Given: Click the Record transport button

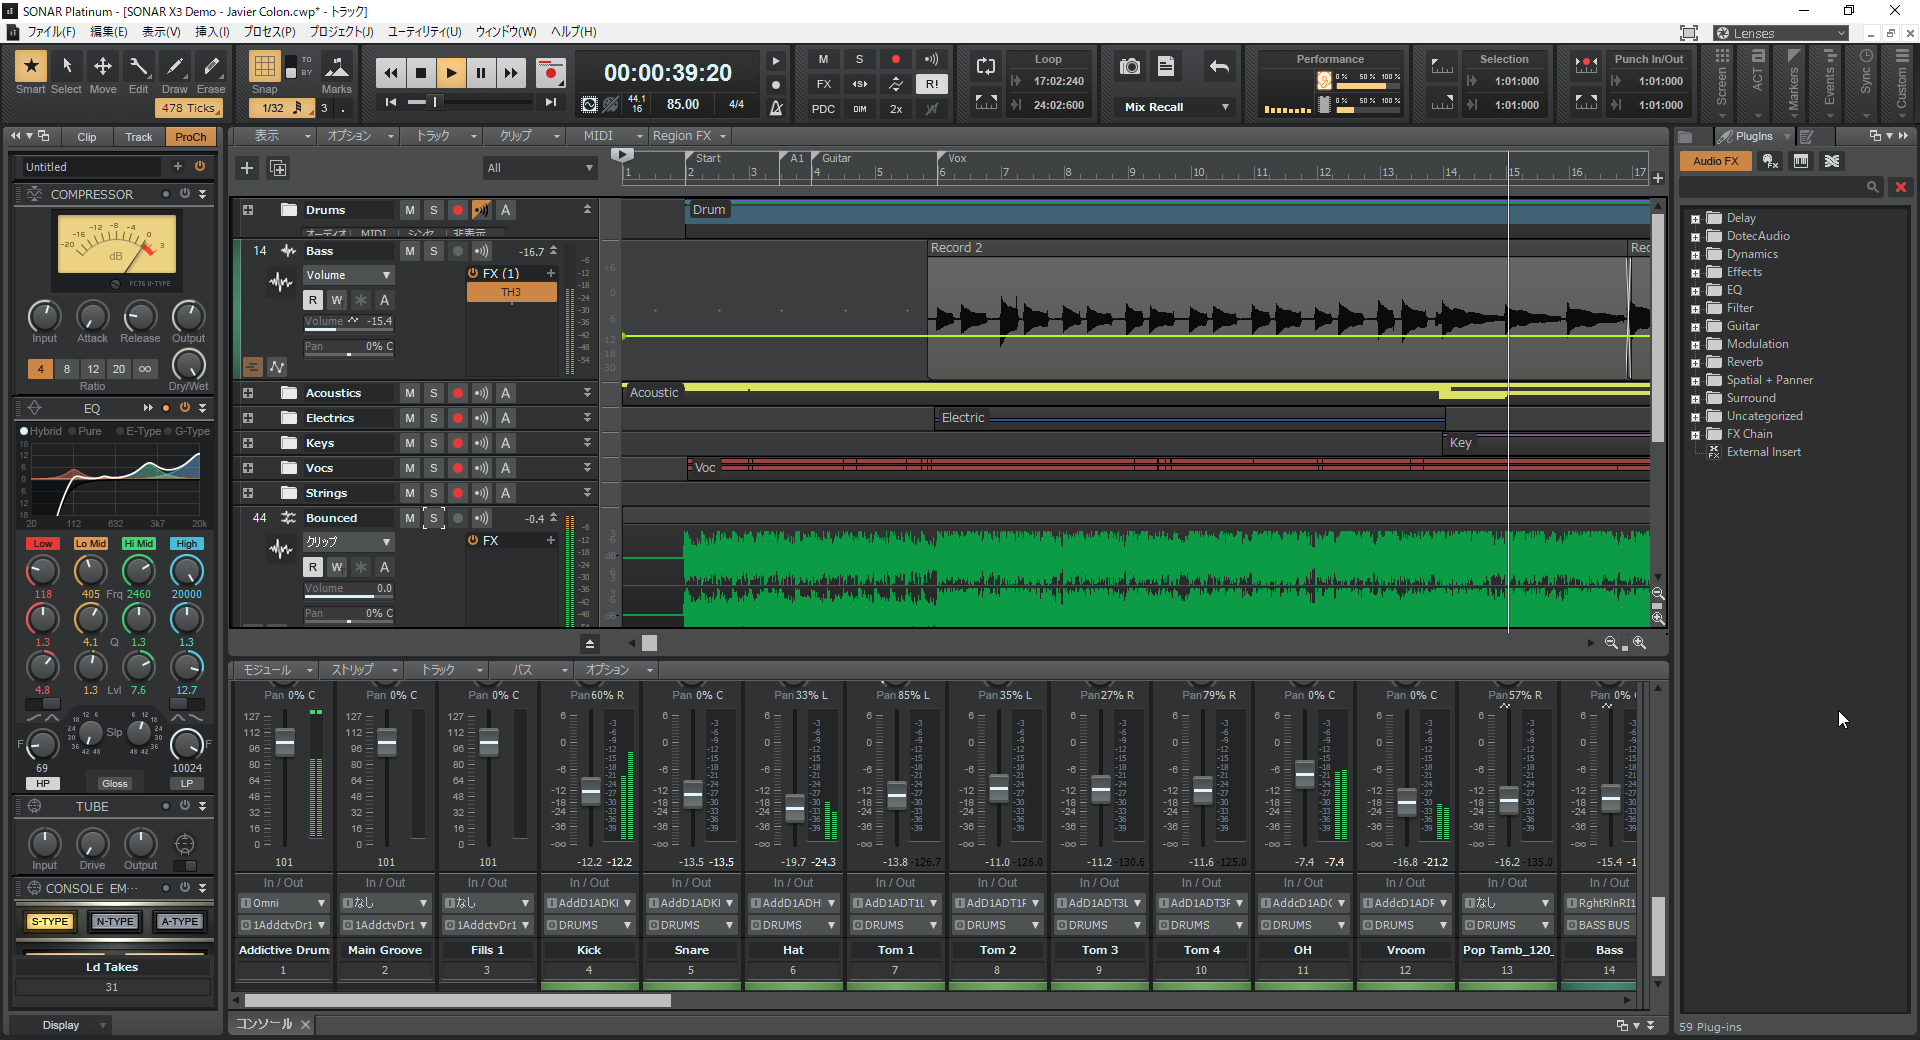Looking at the screenshot, I should click(550, 73).
